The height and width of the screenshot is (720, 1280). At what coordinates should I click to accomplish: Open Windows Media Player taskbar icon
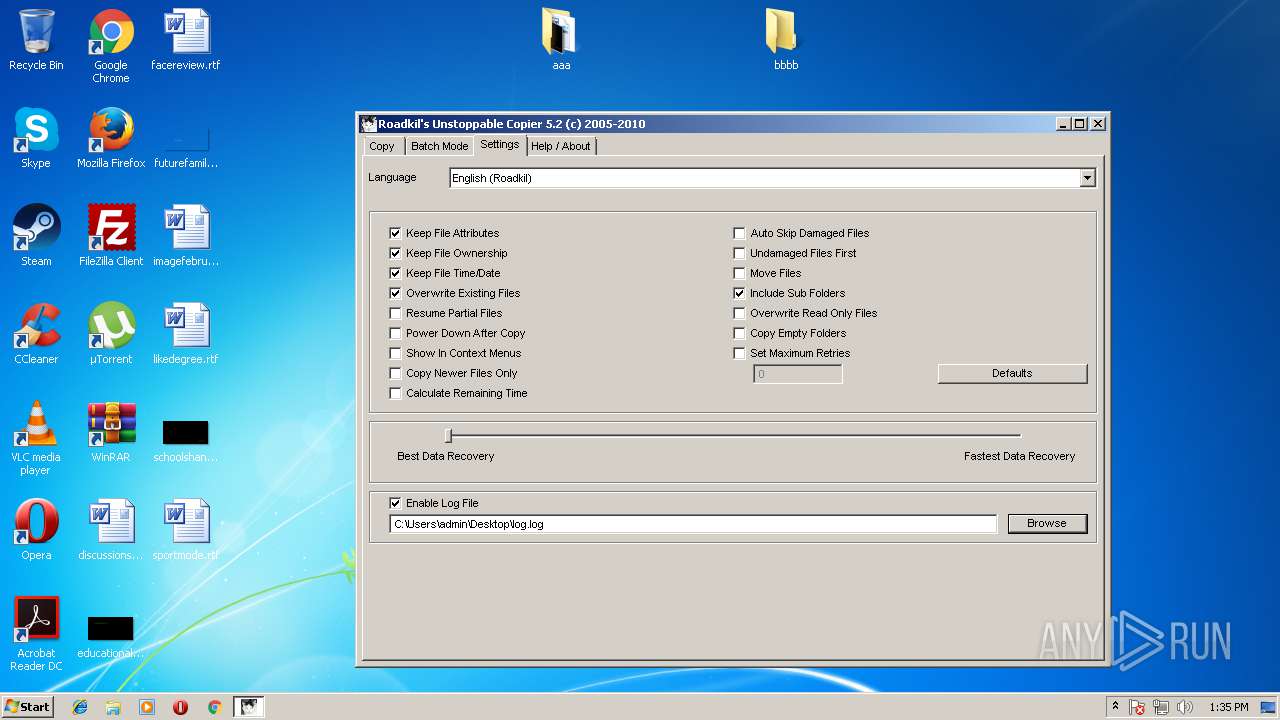pyautogui.click(x=147, y=707)
